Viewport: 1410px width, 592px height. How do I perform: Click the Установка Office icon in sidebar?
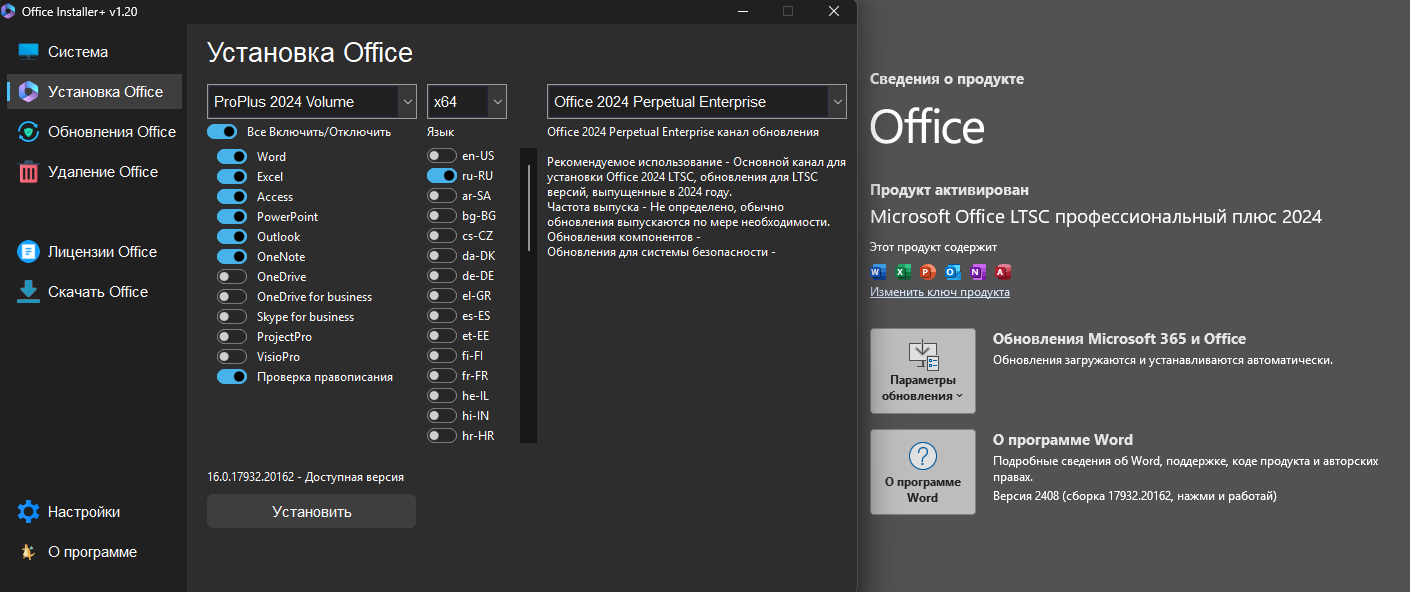(28, 91)
